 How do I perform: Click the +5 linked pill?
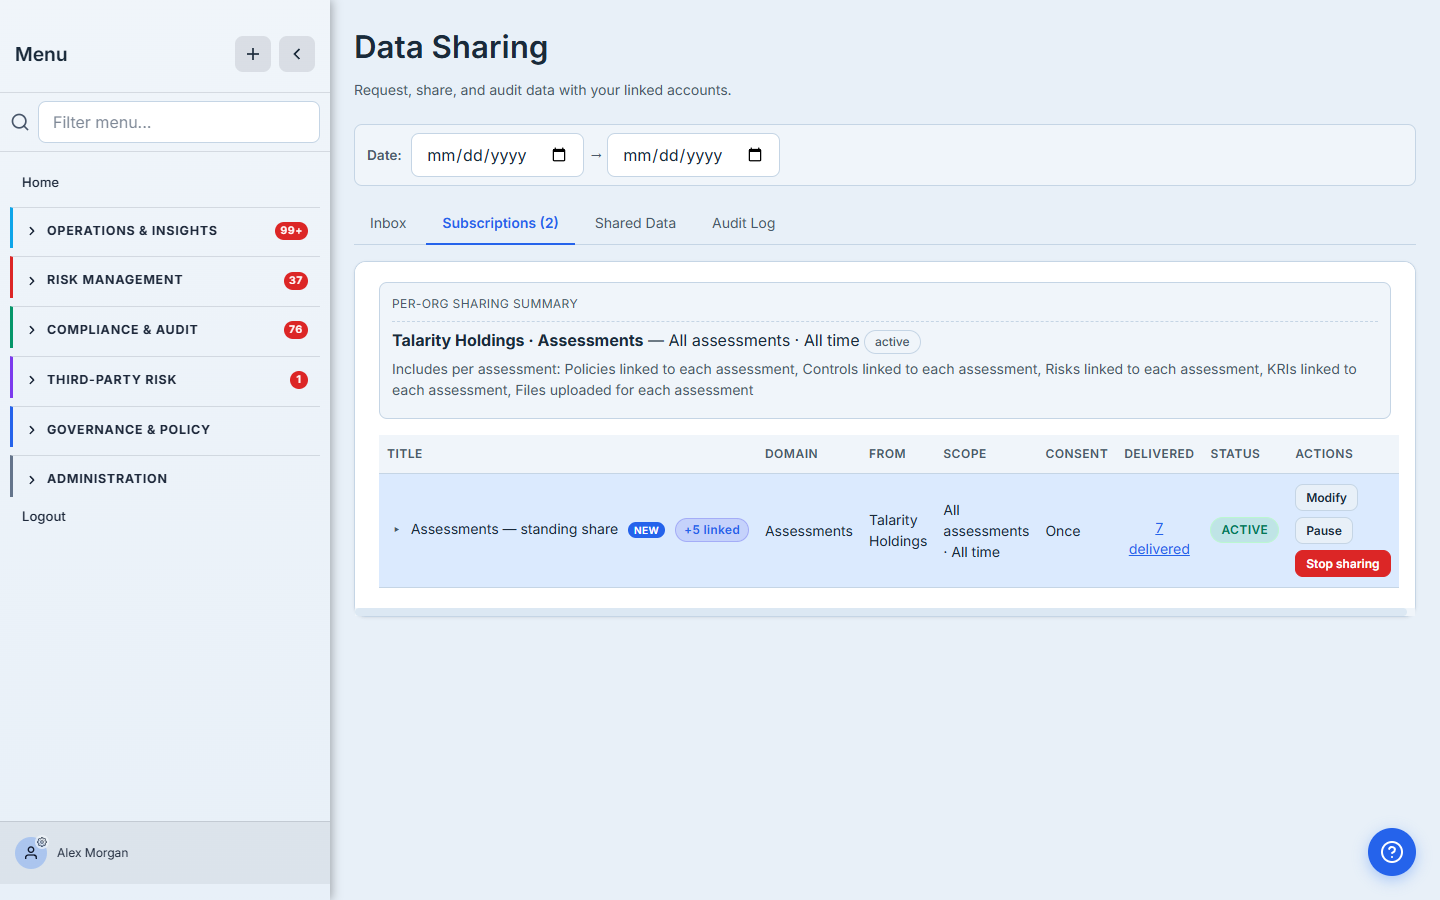click(x=712, y=530)
